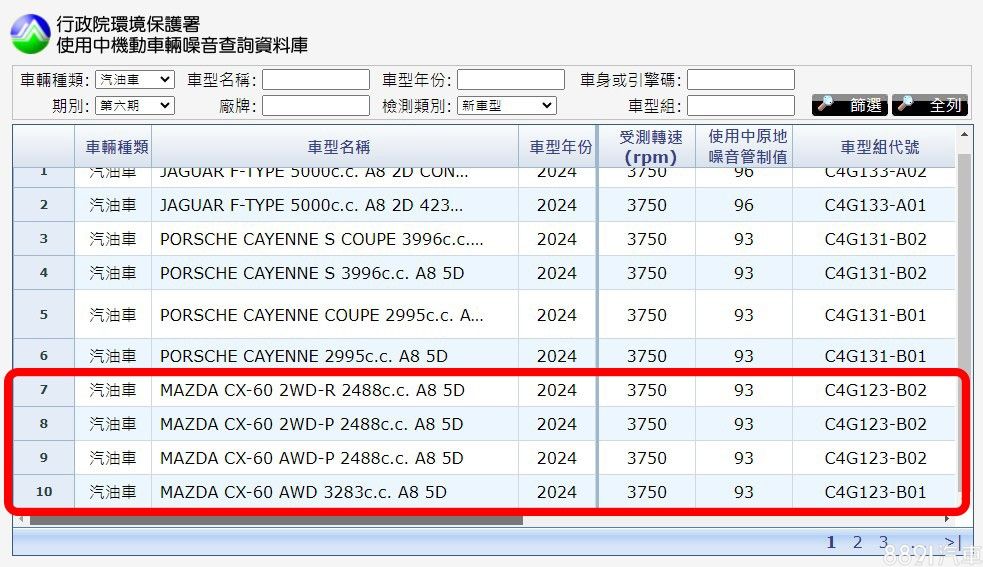Go to page 3 of results
Image resolution: width=983 pixels, height=567 pixels.
pos(883,542)
